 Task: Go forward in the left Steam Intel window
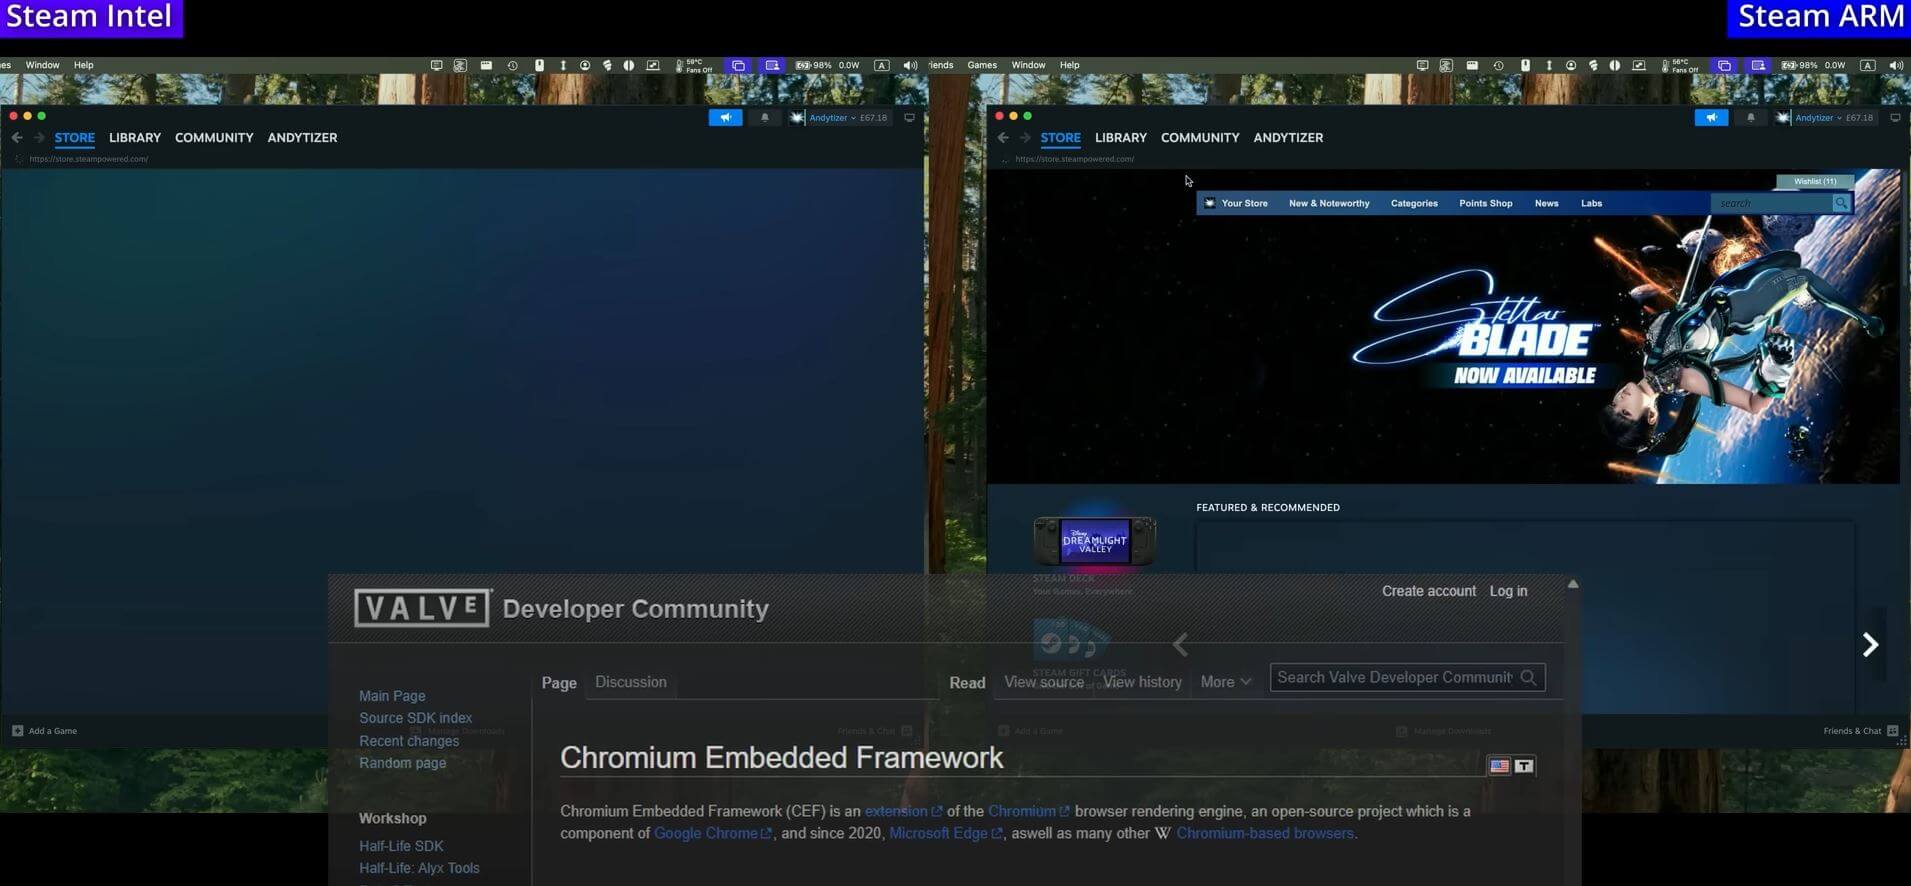pyautogui.click(x=39, y=138)
